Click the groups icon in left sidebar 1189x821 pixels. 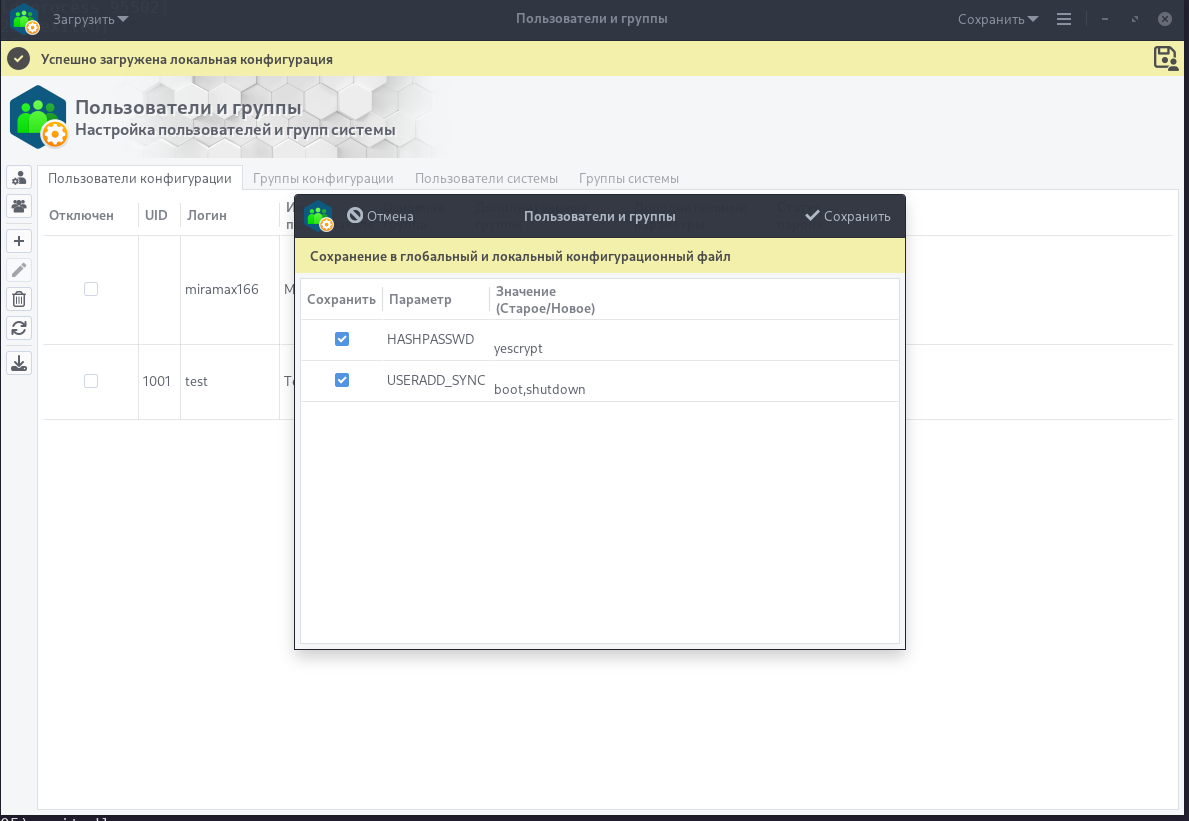[x=19, y=206]
